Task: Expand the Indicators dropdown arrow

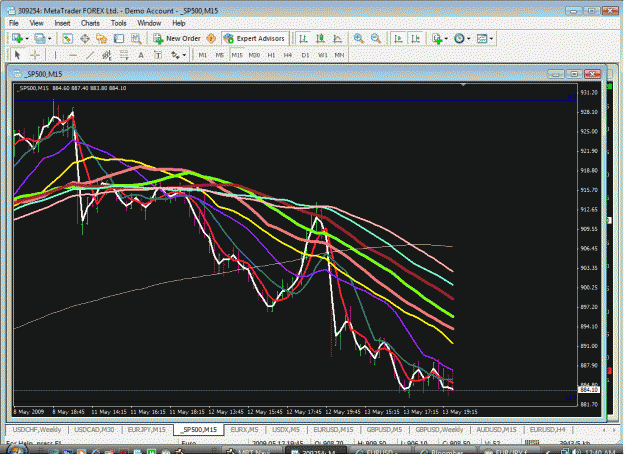Action: pos(446,39)
